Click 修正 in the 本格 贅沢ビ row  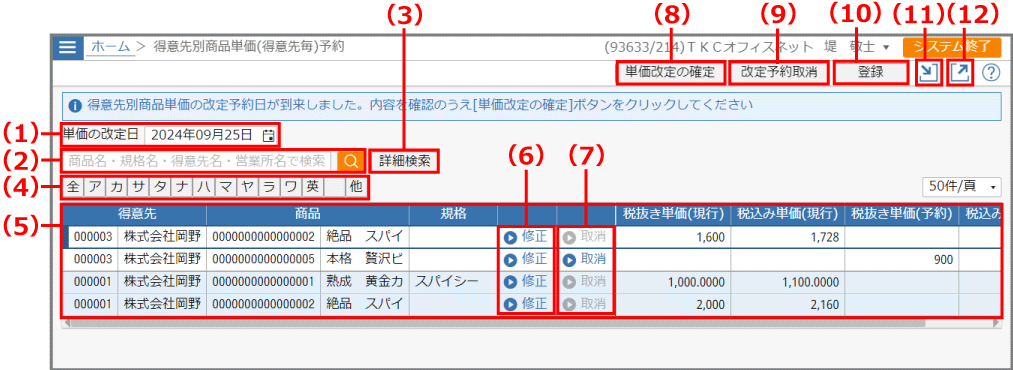(526, 260)
